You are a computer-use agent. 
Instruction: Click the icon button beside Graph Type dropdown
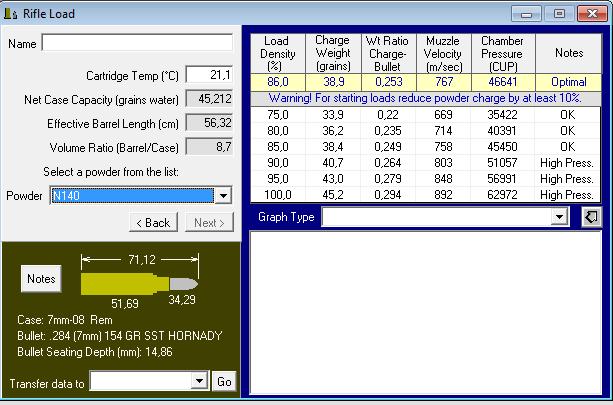click(x=592, y=217)
